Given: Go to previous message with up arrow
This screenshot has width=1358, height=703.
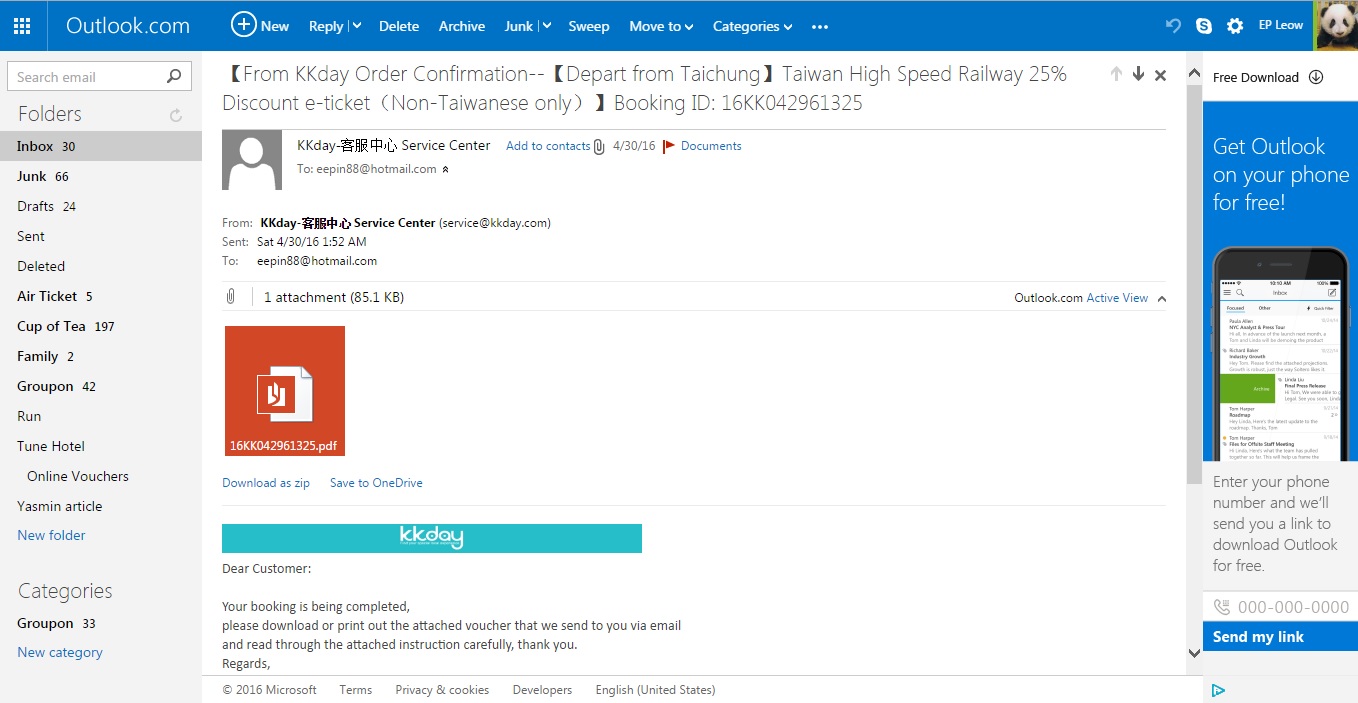Looking at the screenshot, I should (x=1116, y=74).
